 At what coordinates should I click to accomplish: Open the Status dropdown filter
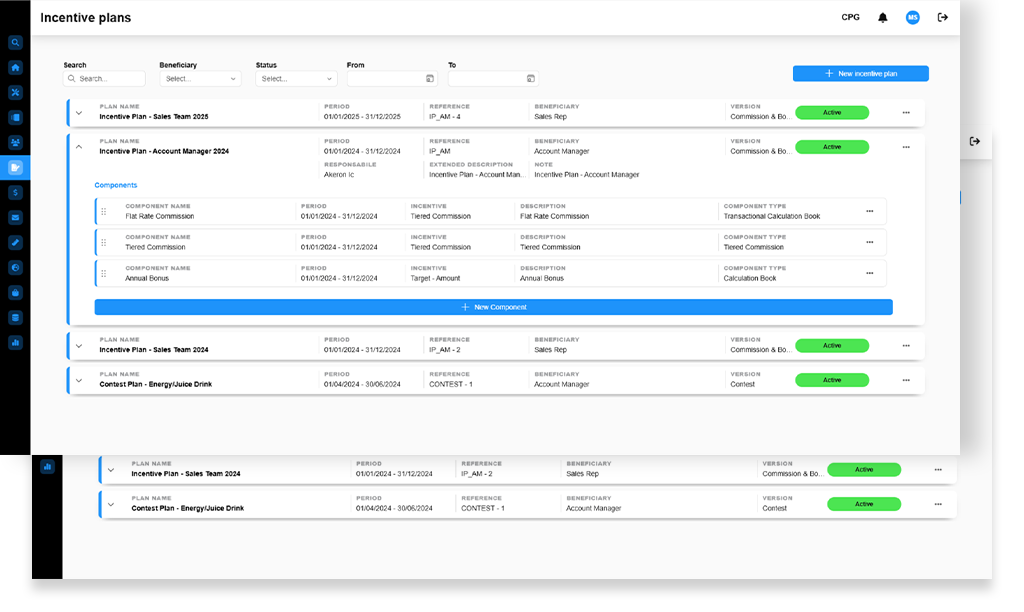296,78
